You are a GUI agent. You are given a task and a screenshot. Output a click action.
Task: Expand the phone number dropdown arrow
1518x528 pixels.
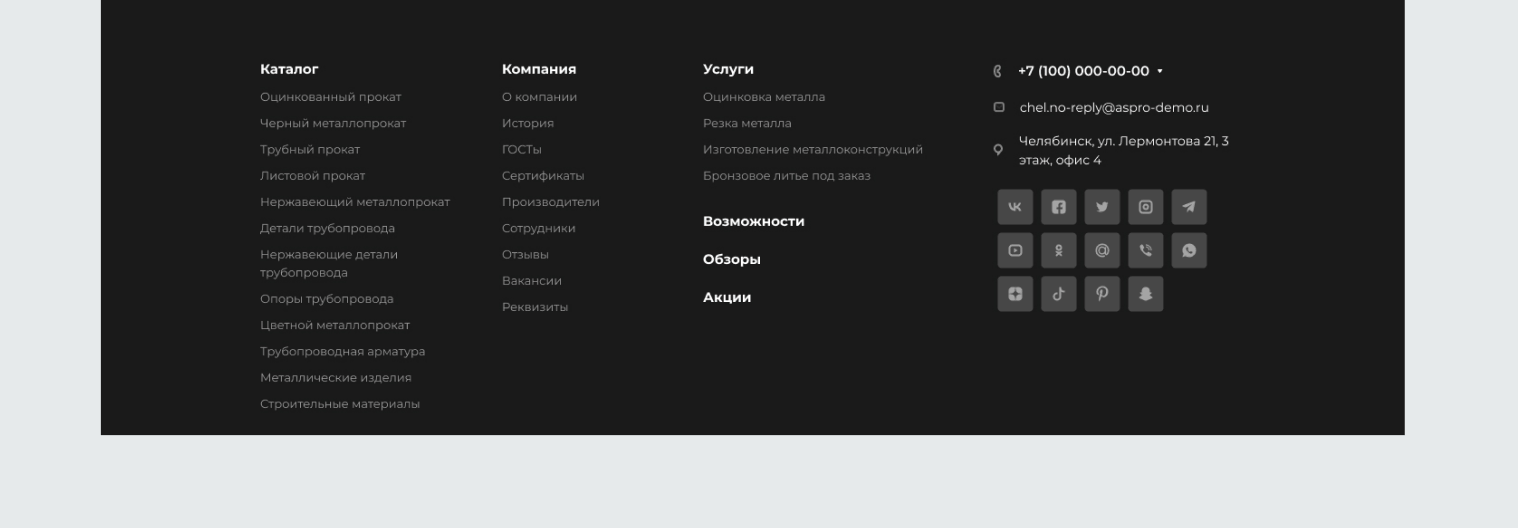pos(1160,71)
